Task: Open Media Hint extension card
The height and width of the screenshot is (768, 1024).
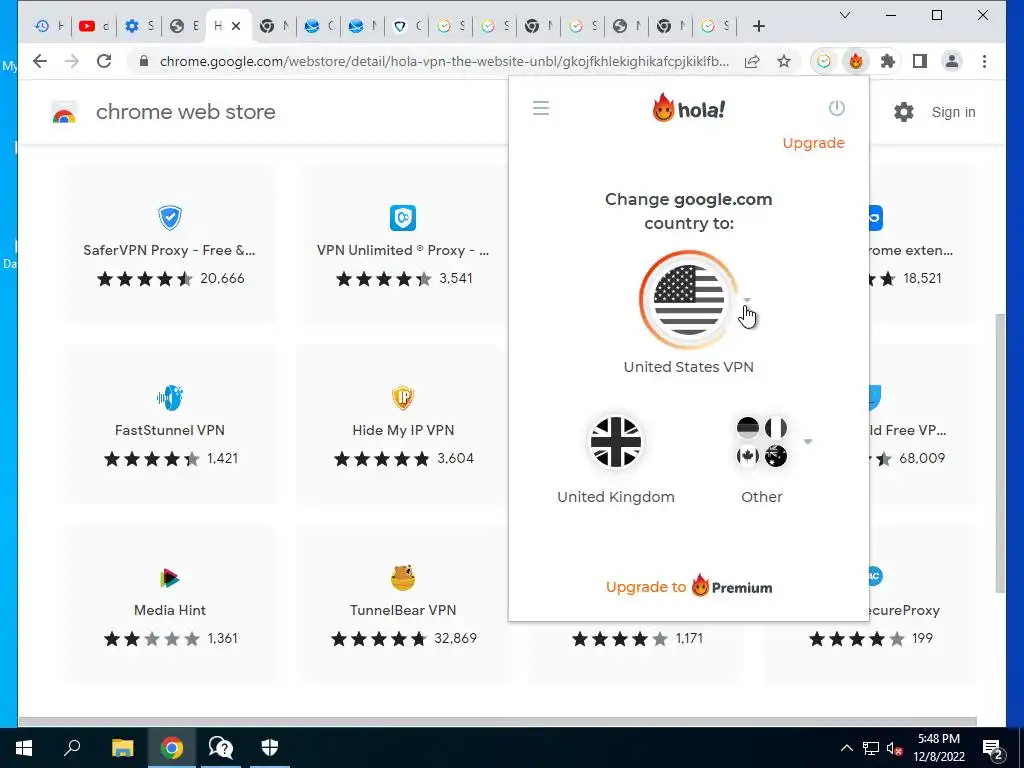Action: (x=170, y=604)
